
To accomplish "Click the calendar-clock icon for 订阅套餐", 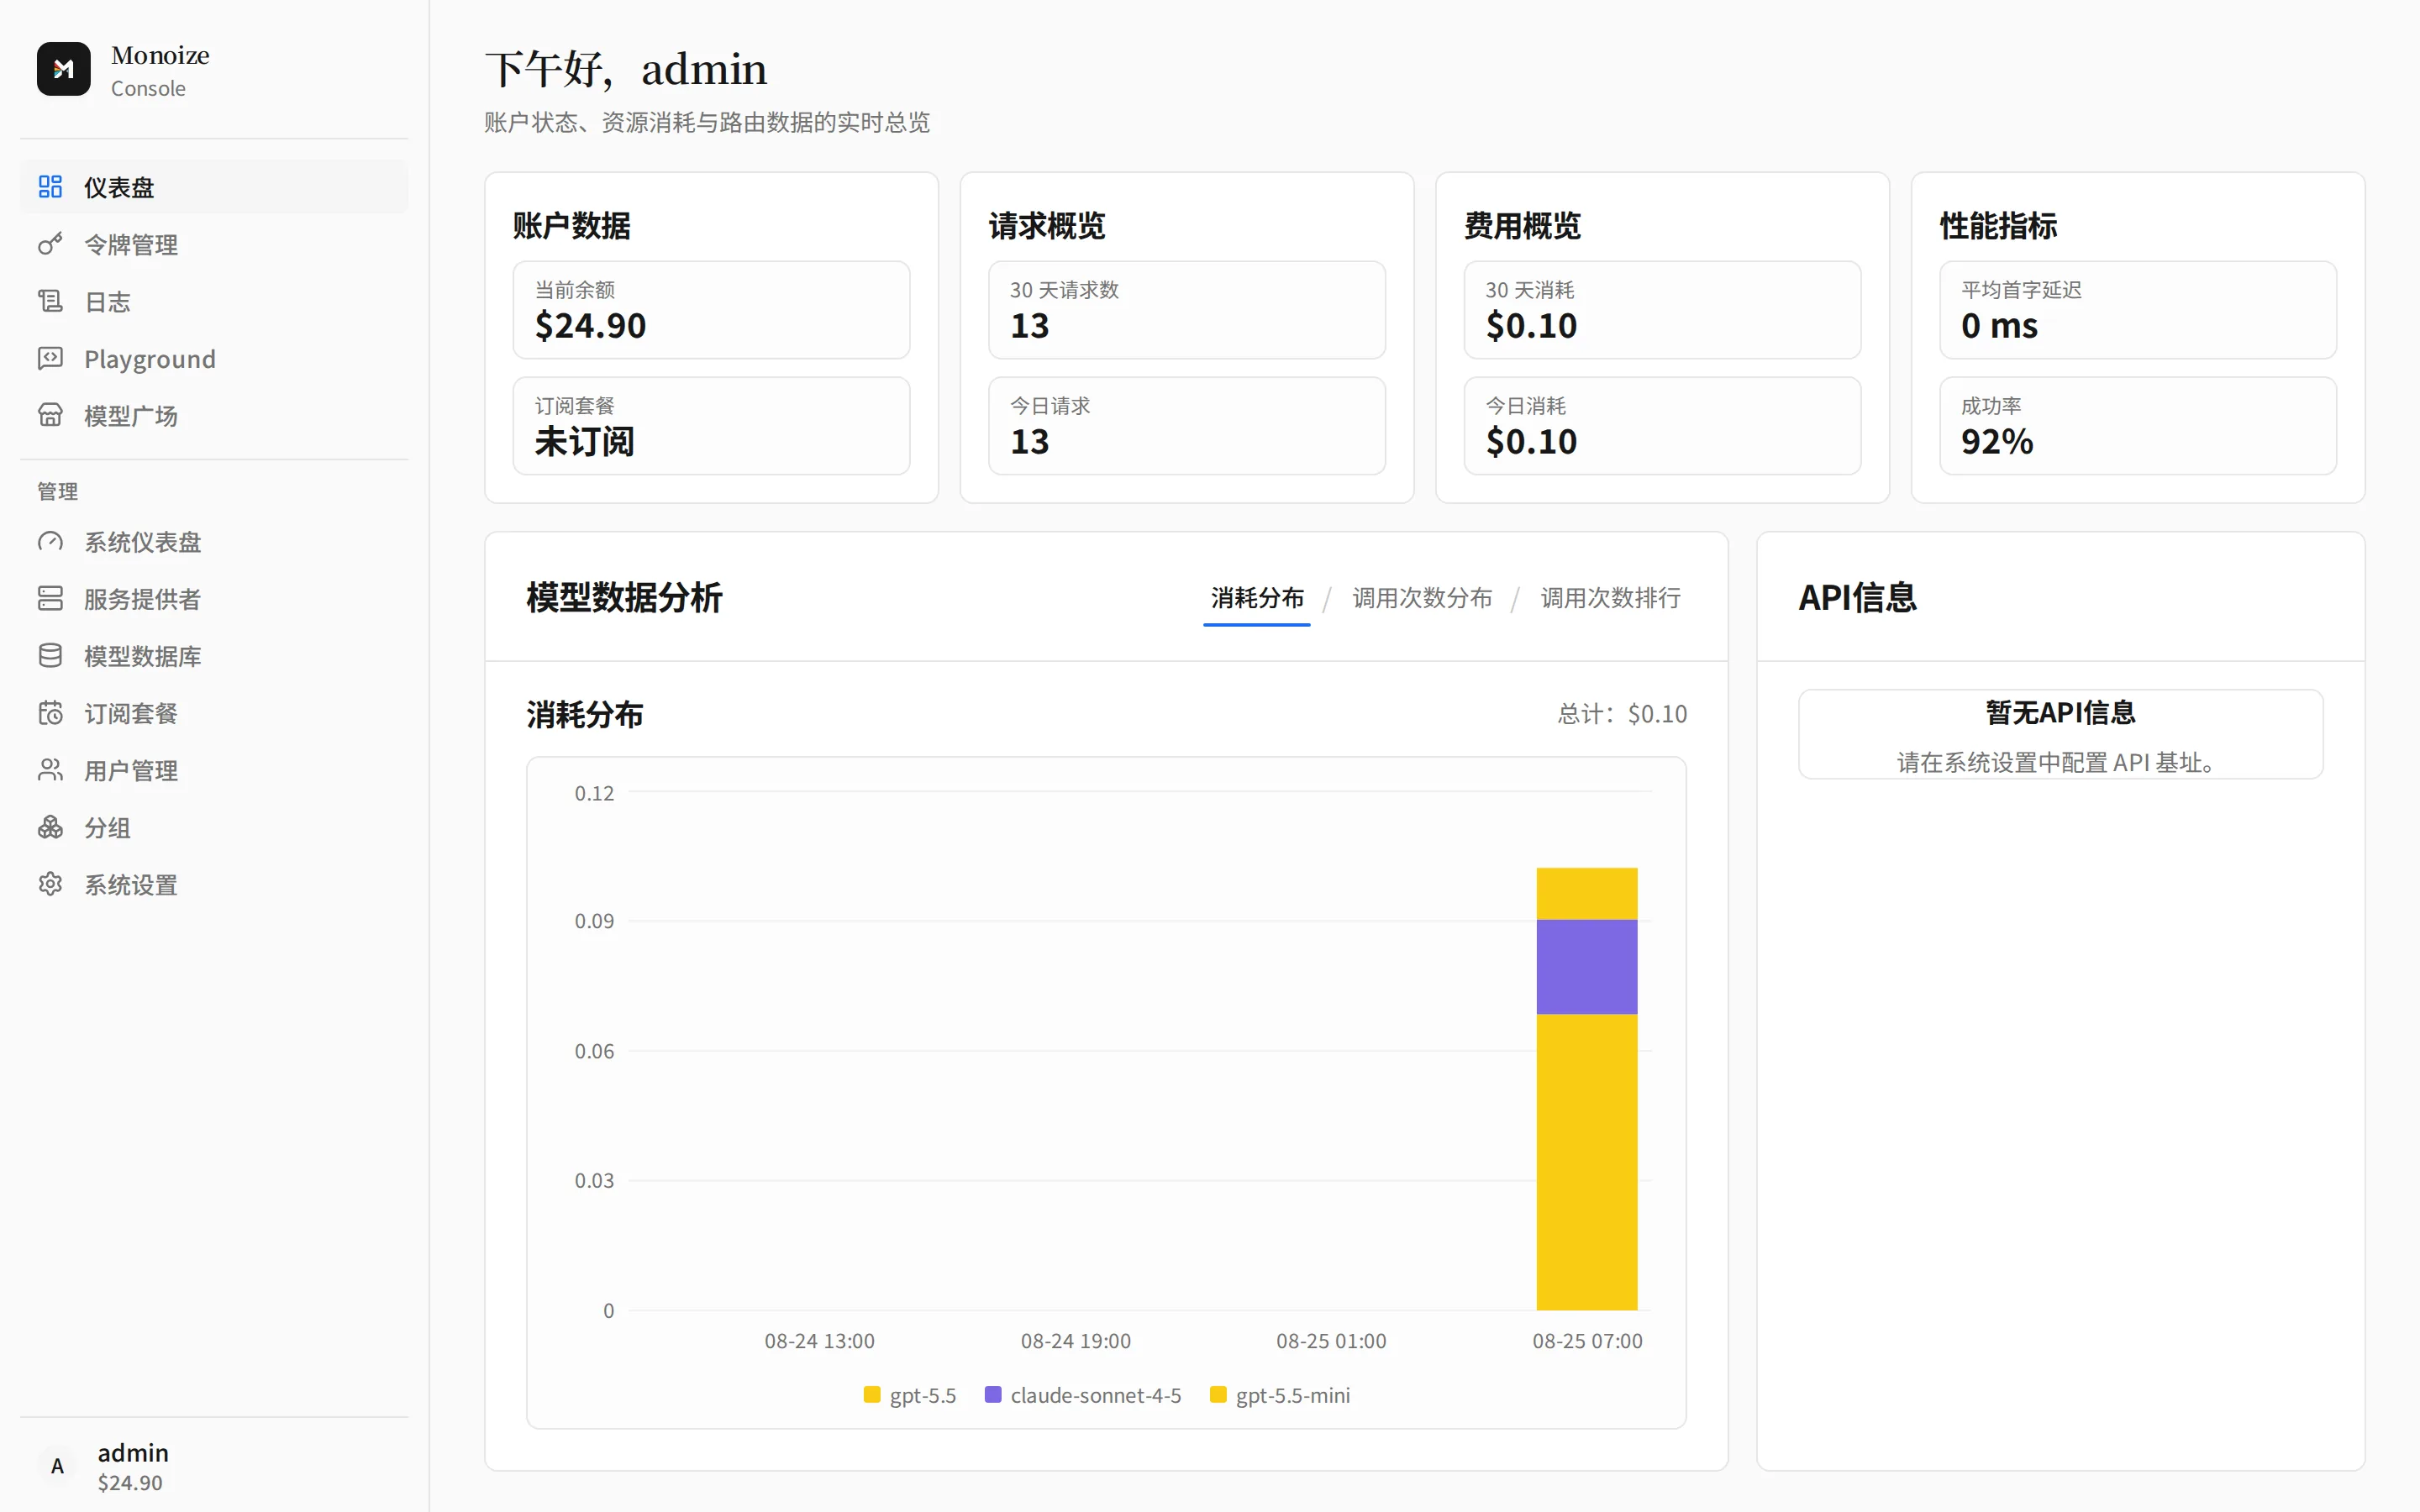I will click(50, 713).
